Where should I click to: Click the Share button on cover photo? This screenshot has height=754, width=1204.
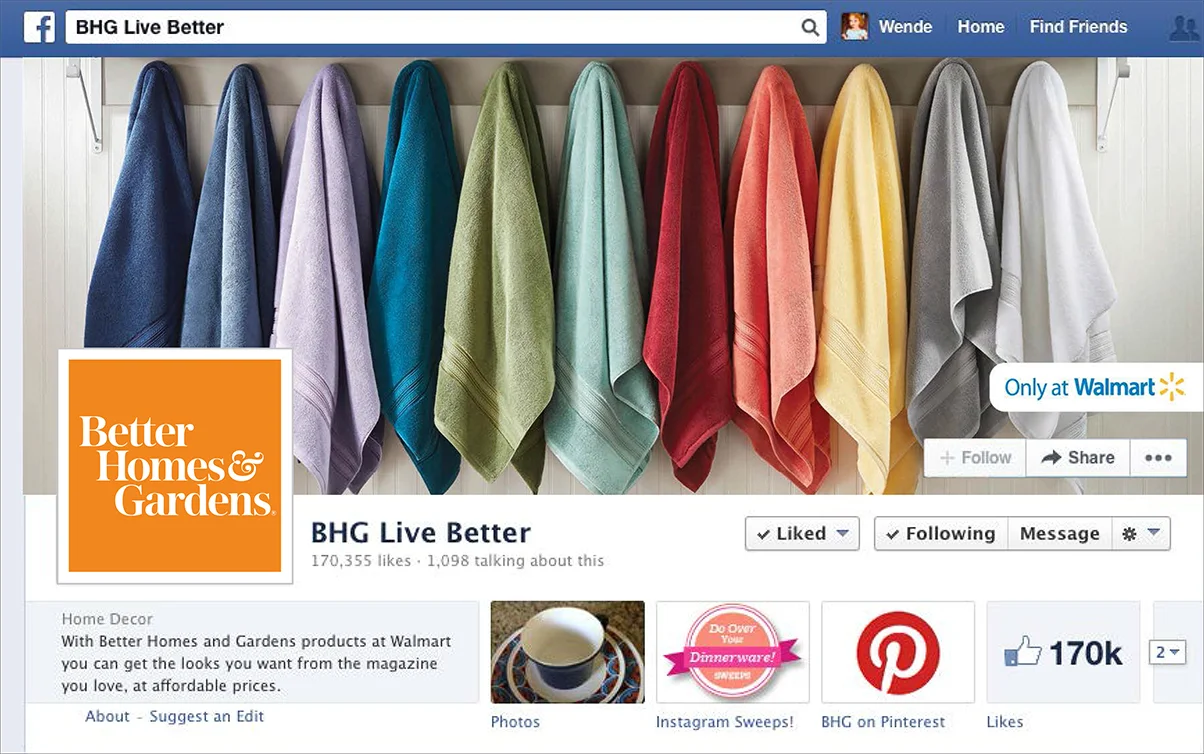[x=1078, y=457]
